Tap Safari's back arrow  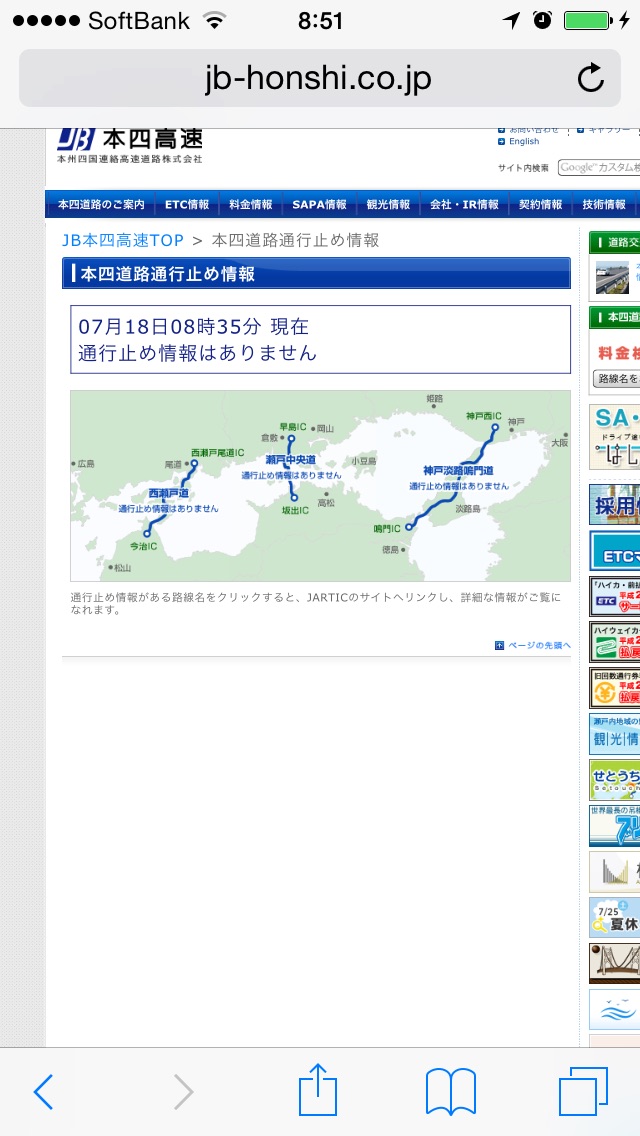43,1092
